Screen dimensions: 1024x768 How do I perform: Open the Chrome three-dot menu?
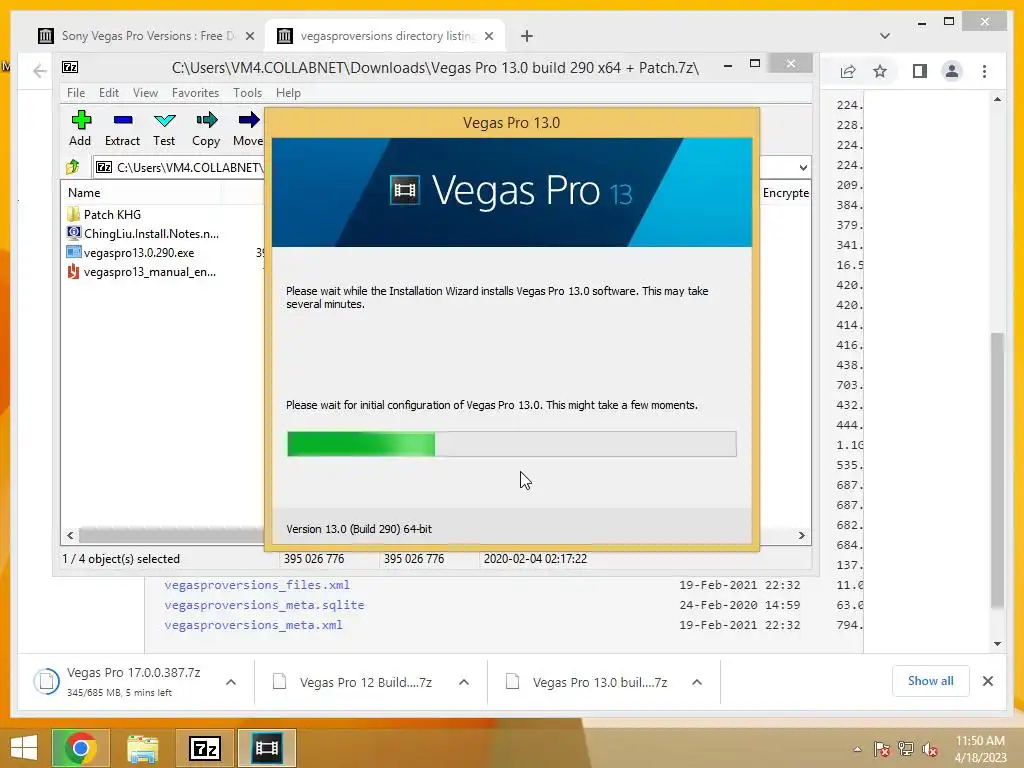click(x=984, y=71)
